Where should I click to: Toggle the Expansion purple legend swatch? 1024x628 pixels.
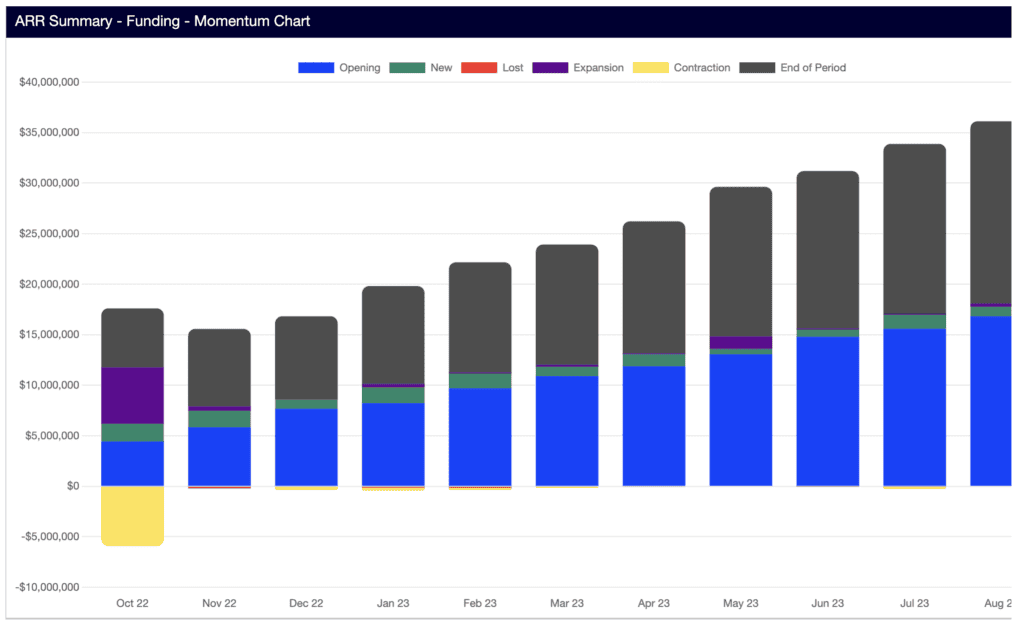tap(550, 68)
